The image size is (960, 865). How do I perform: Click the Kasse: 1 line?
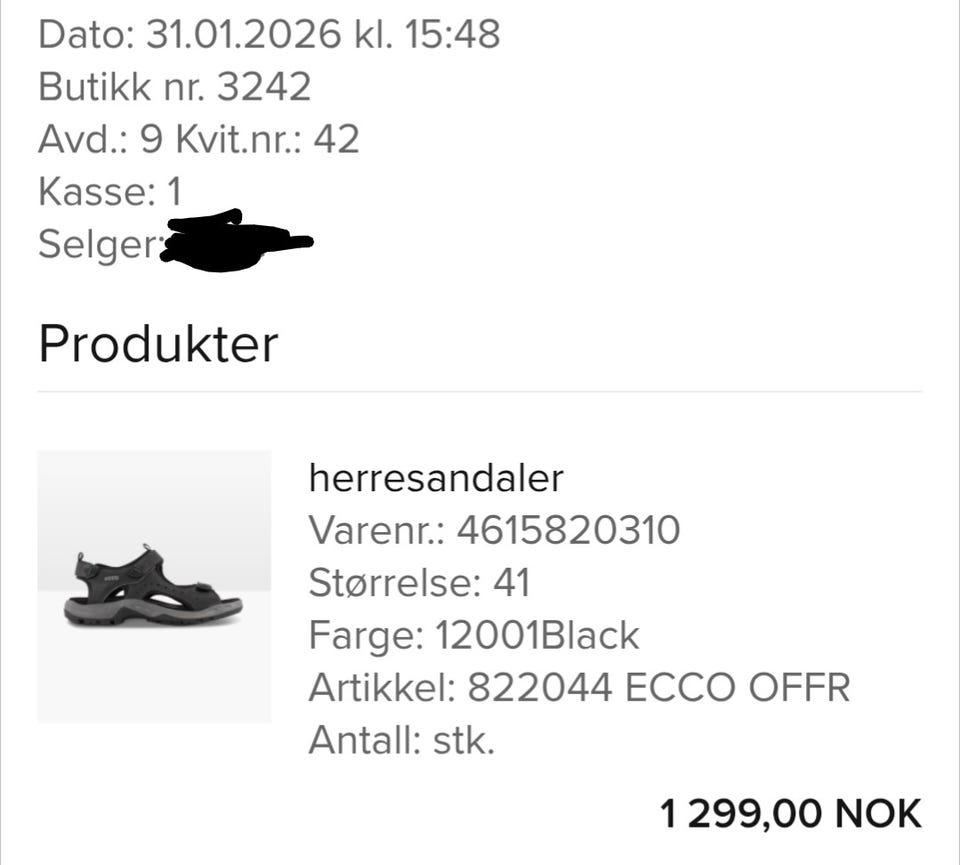pyautogui.click(x=110, y=192)
